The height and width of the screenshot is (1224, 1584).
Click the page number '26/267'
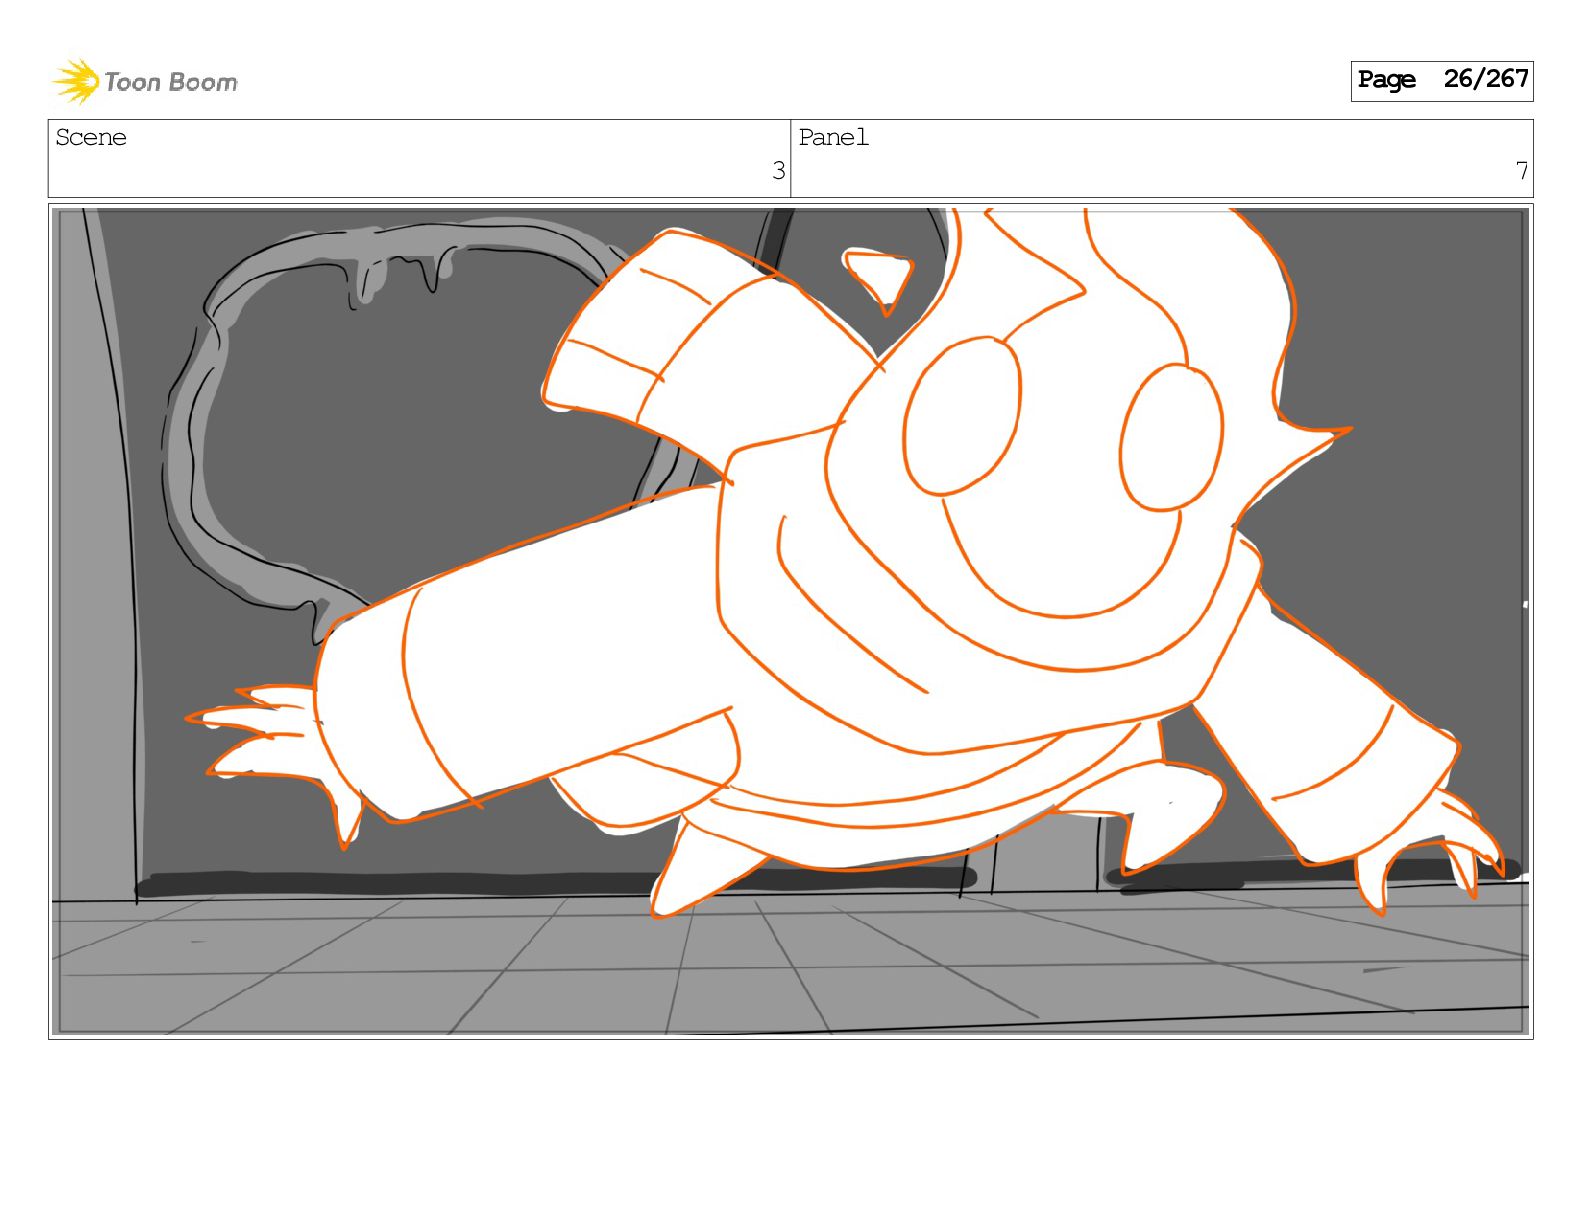click(x=1486, y=79)
